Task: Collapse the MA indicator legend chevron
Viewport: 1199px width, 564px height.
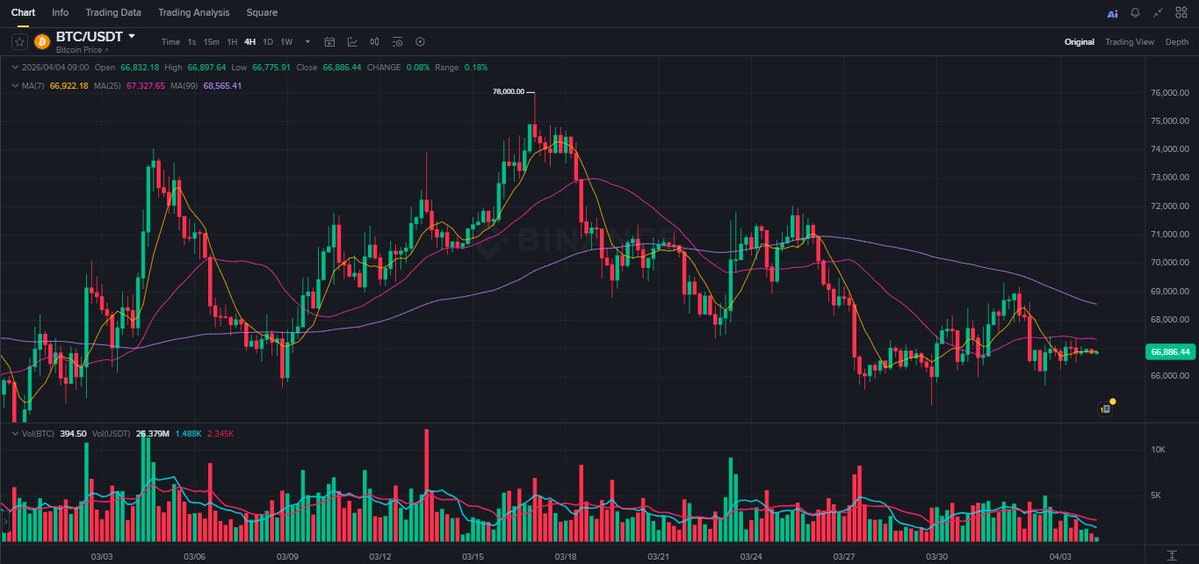Action: [14, 86]
